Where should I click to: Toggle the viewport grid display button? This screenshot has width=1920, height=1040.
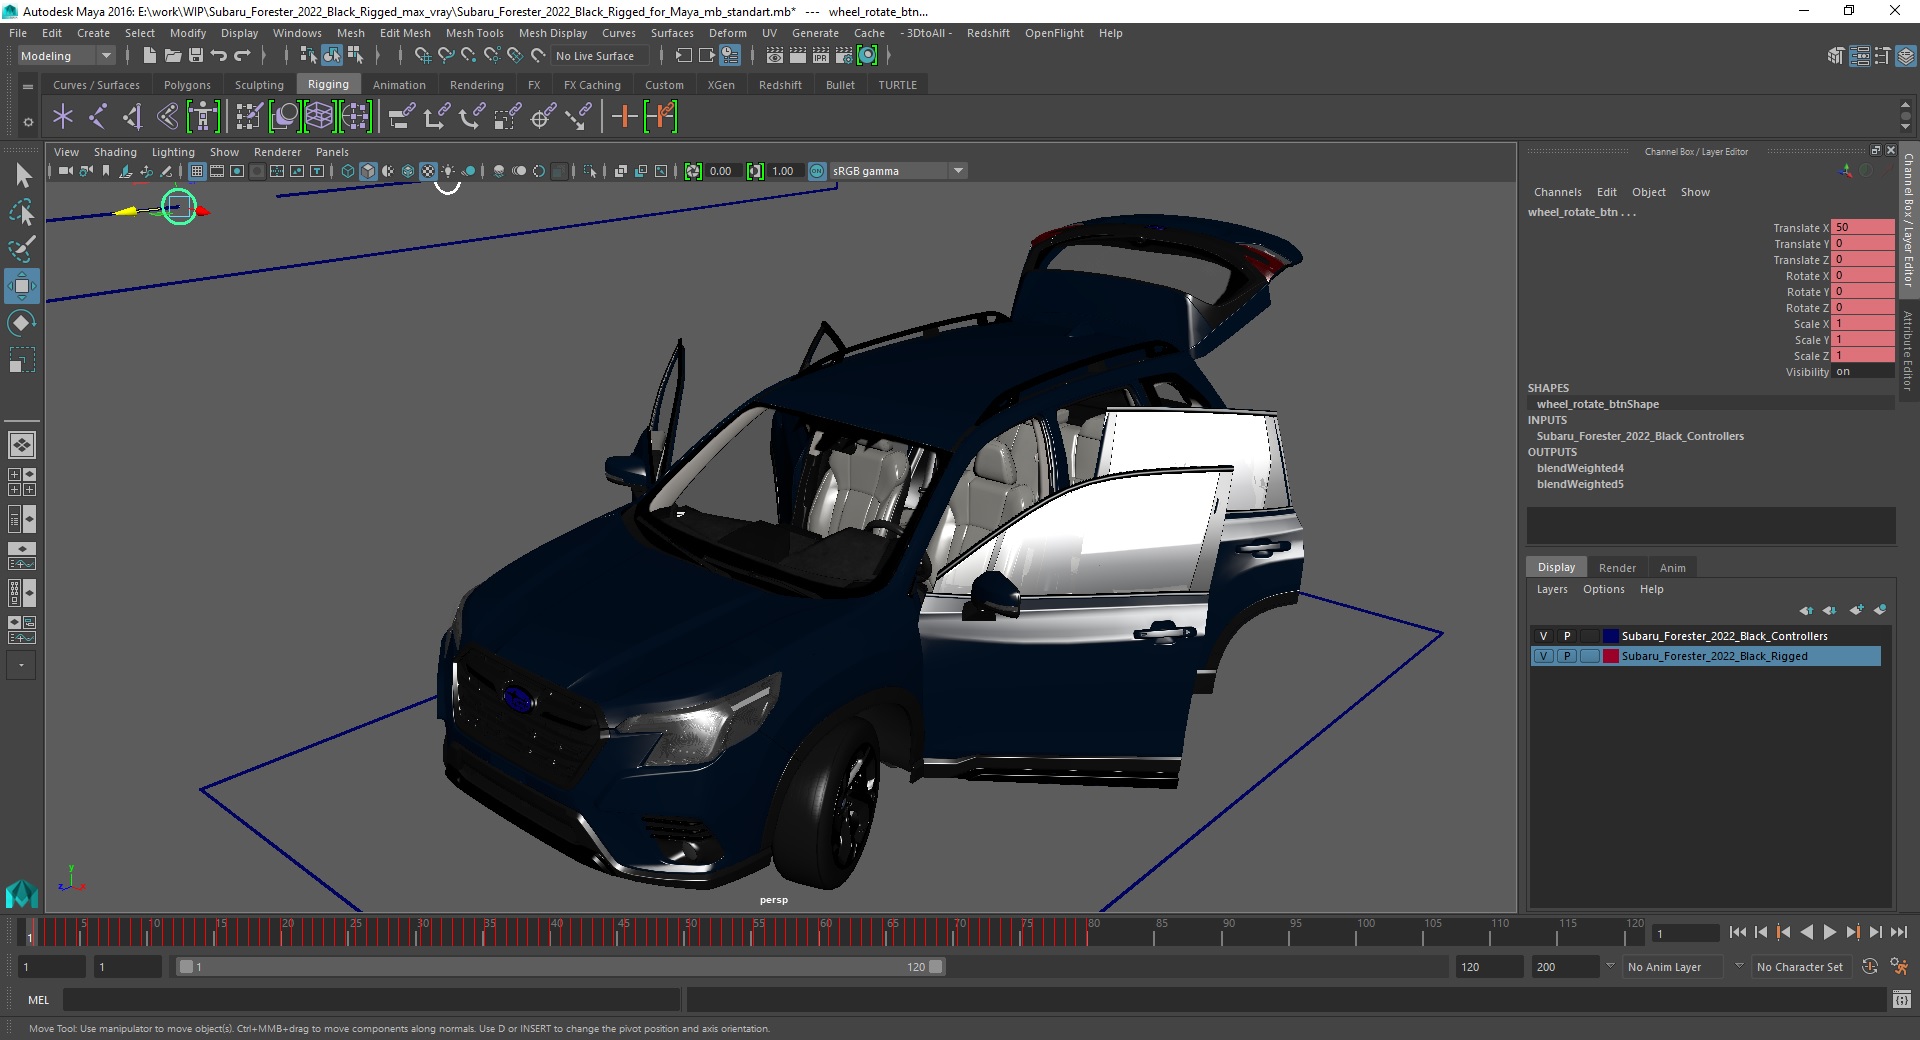click(x=197, y=171)
